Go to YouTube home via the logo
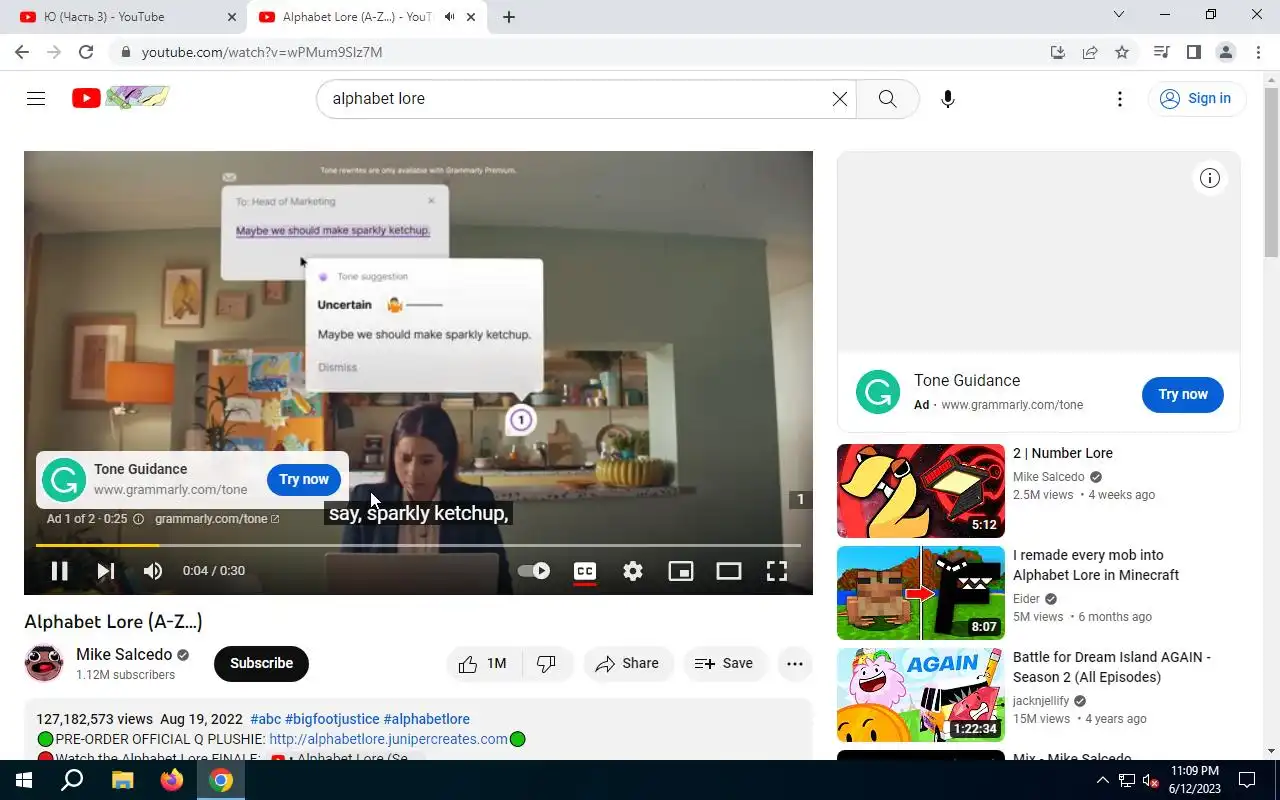The image size is (1280, 800). 120,97
